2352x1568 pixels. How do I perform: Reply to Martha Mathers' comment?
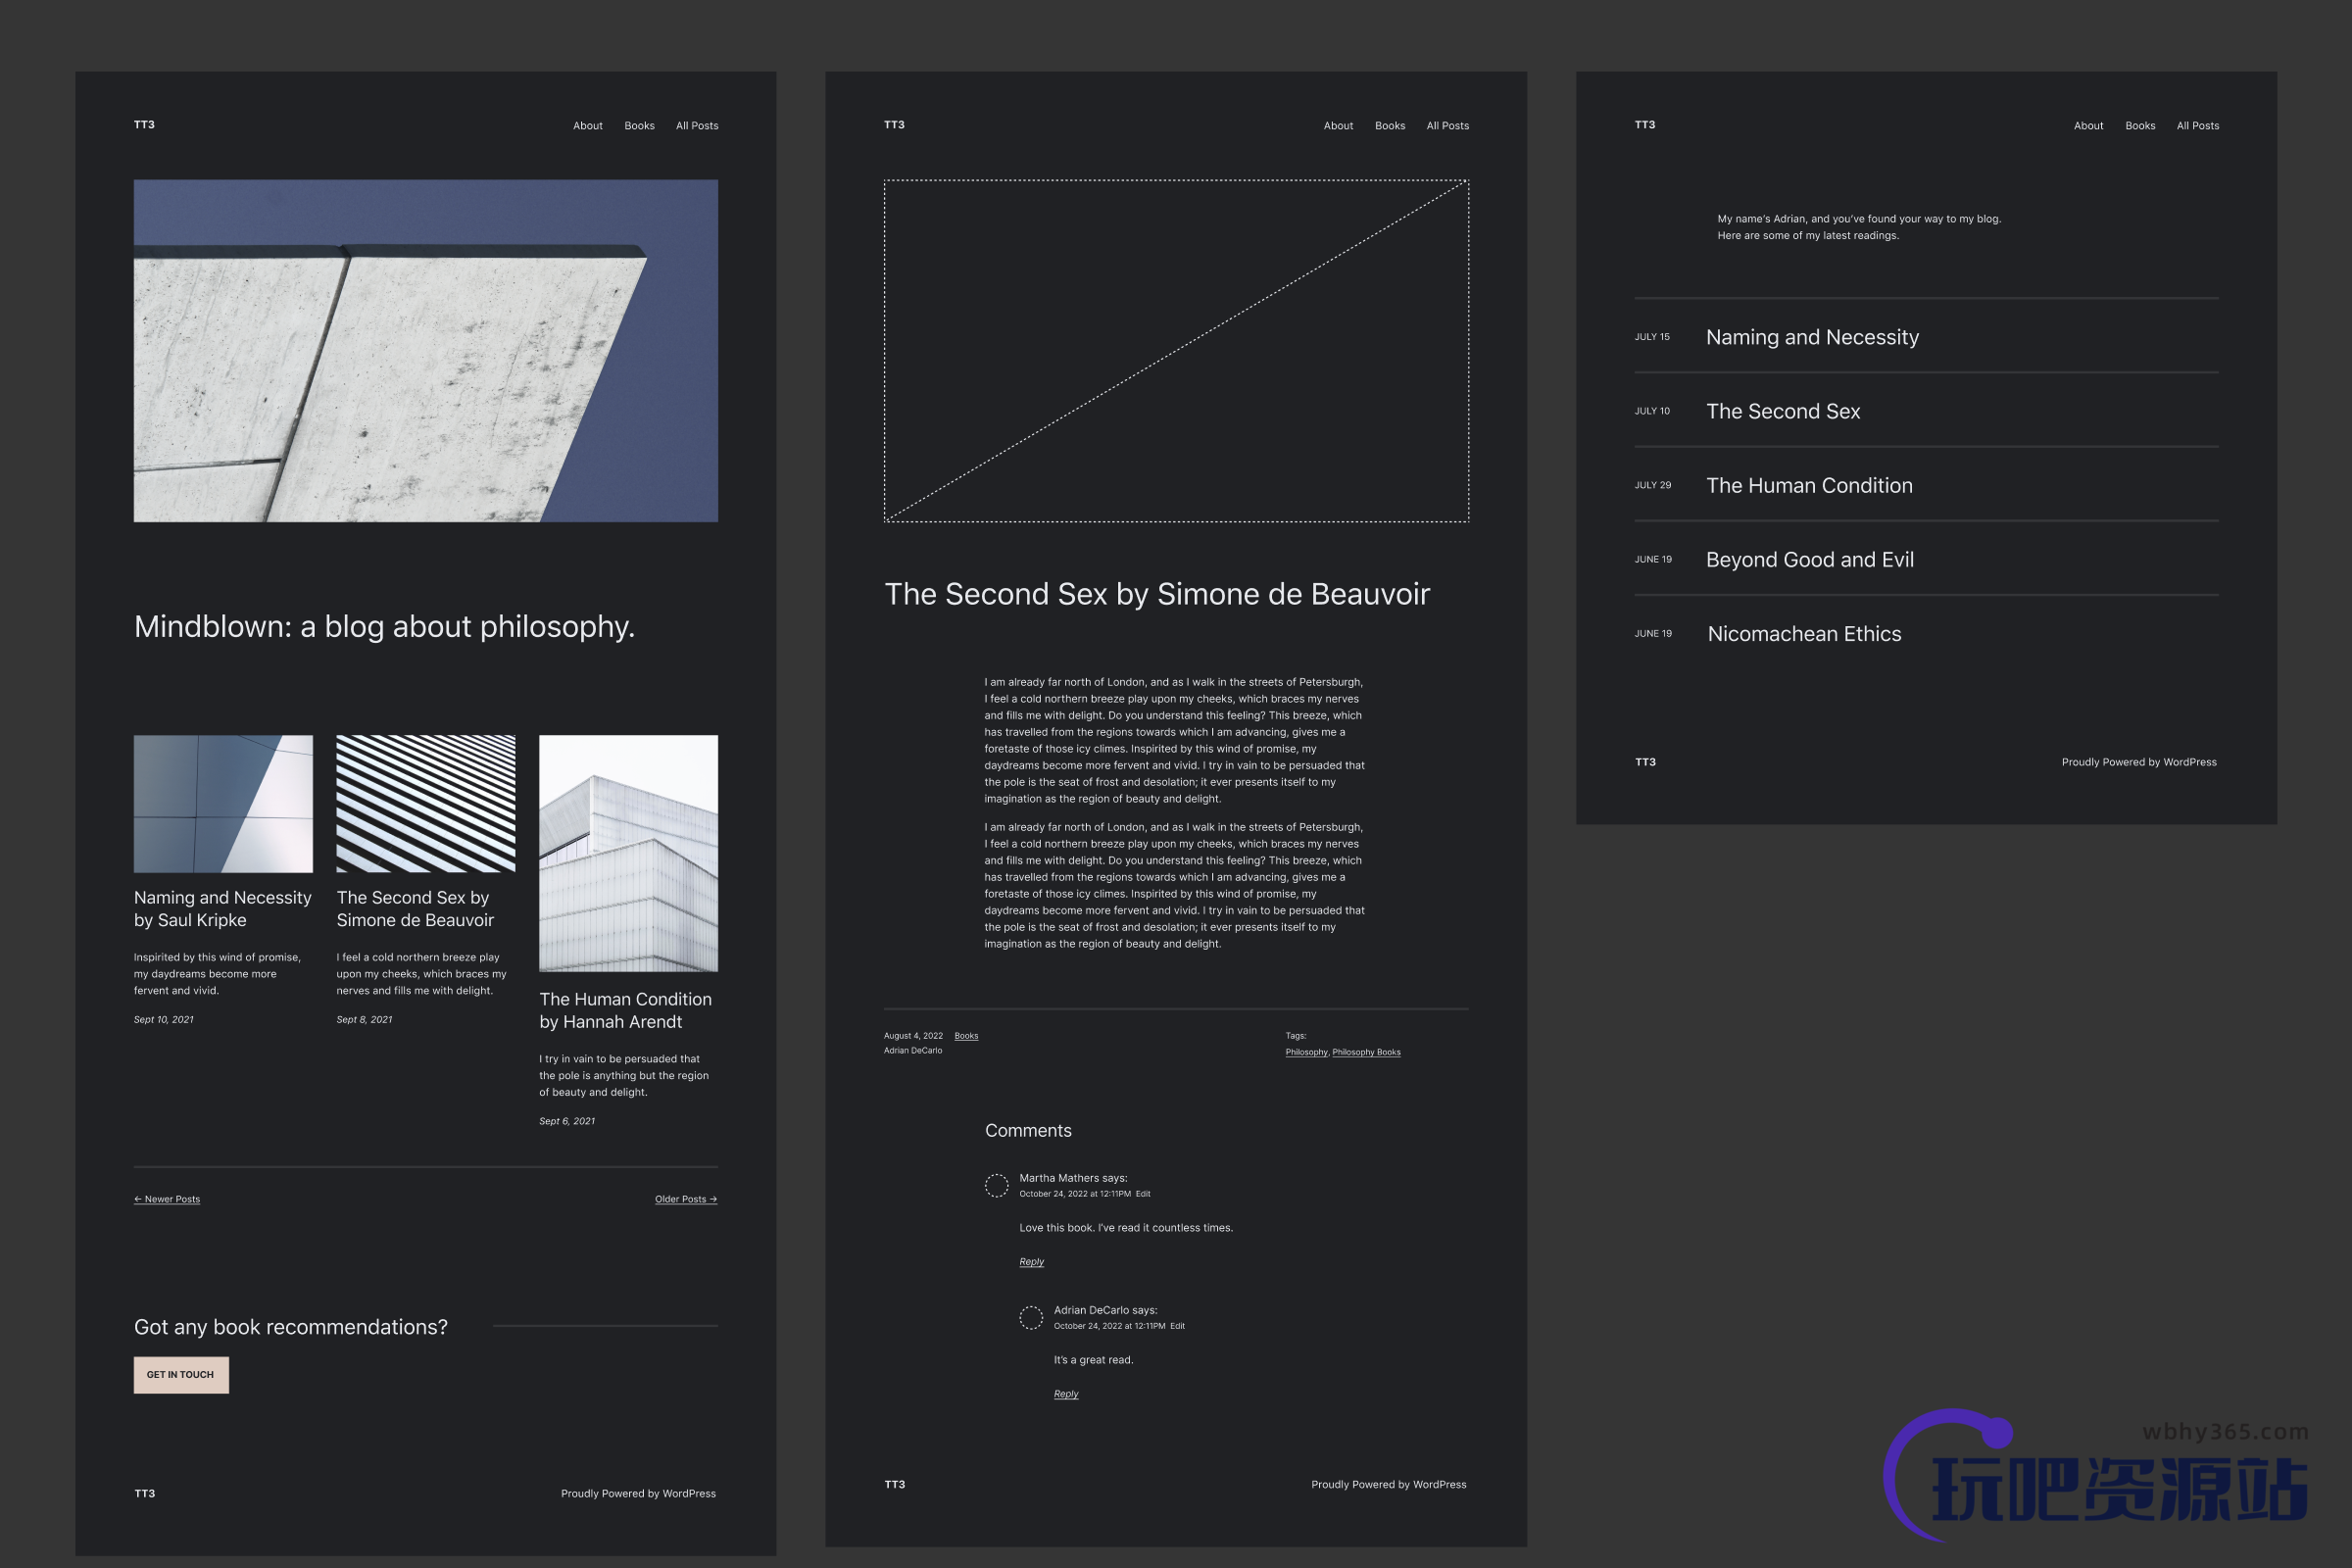coord(1031,1262)
